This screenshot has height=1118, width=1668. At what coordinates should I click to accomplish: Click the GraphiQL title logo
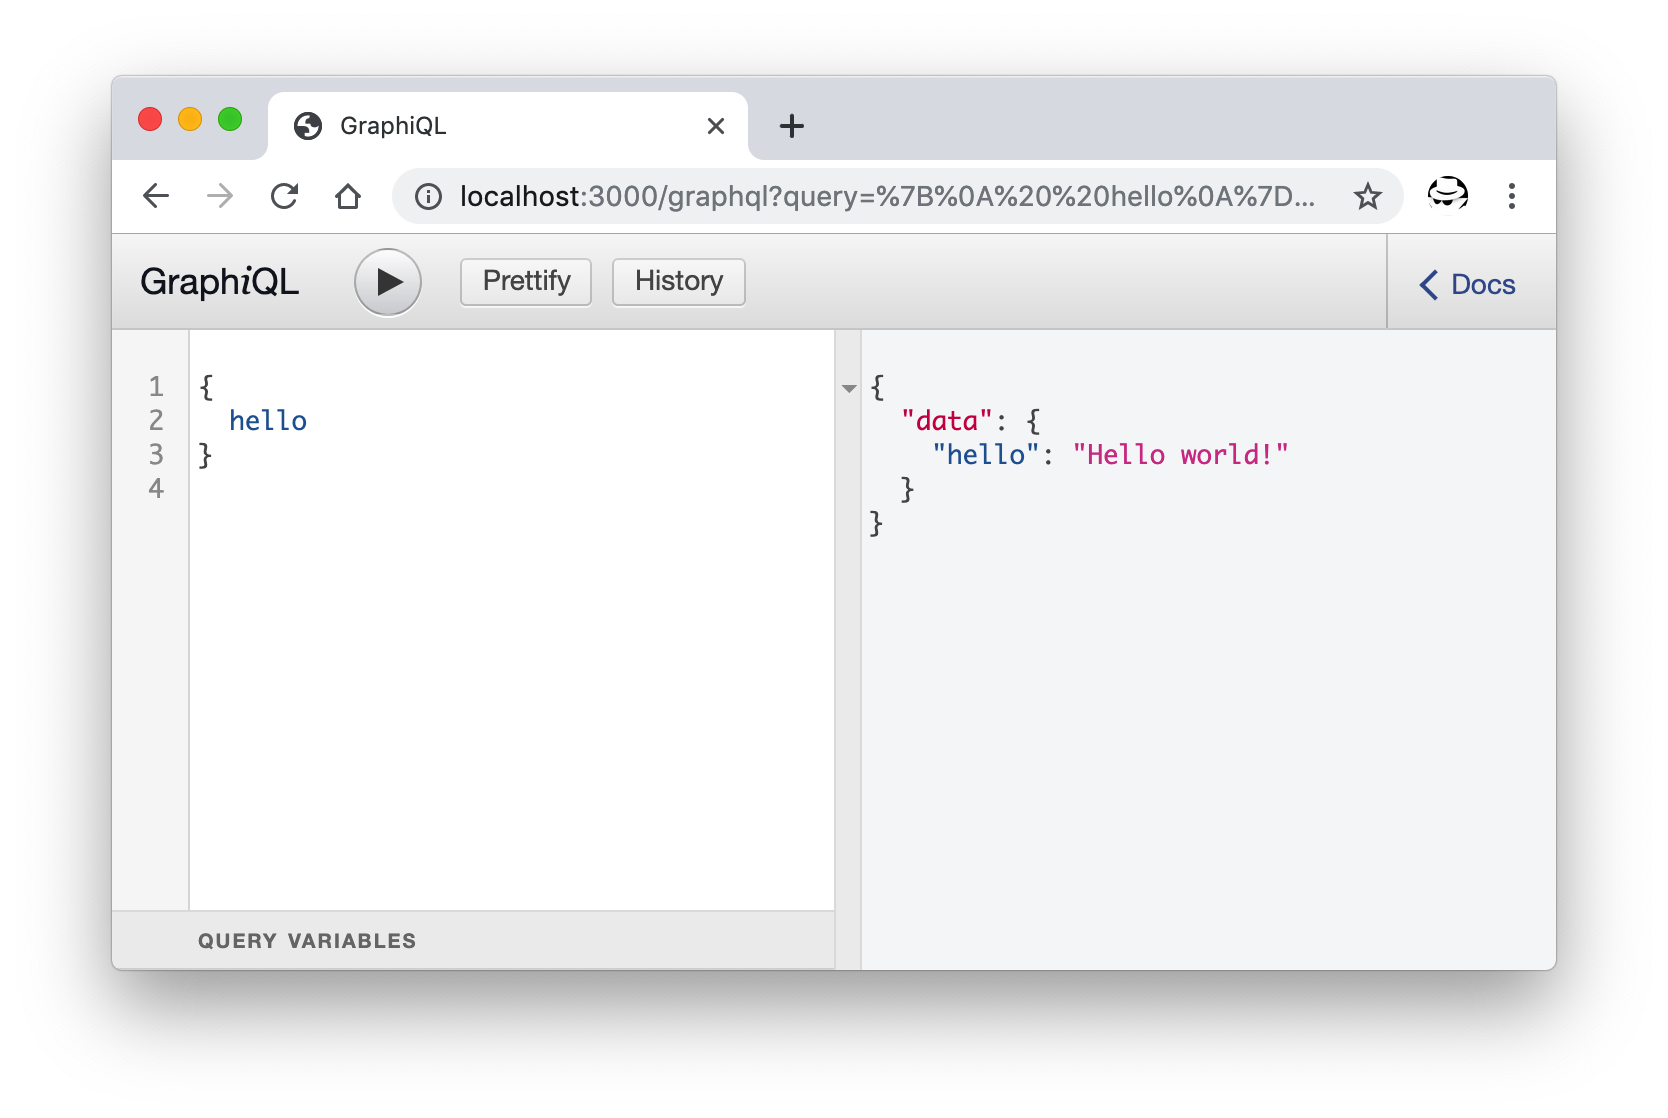[220, 282]
